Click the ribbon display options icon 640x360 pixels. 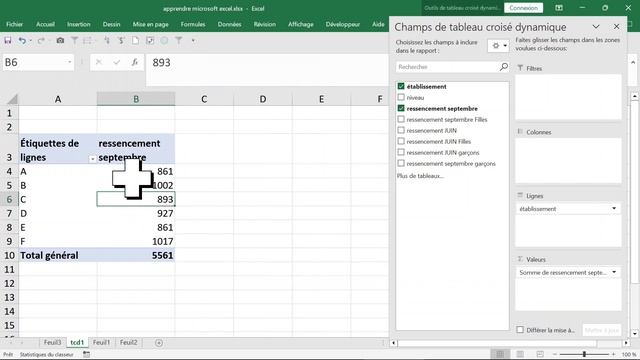[559, 8]
